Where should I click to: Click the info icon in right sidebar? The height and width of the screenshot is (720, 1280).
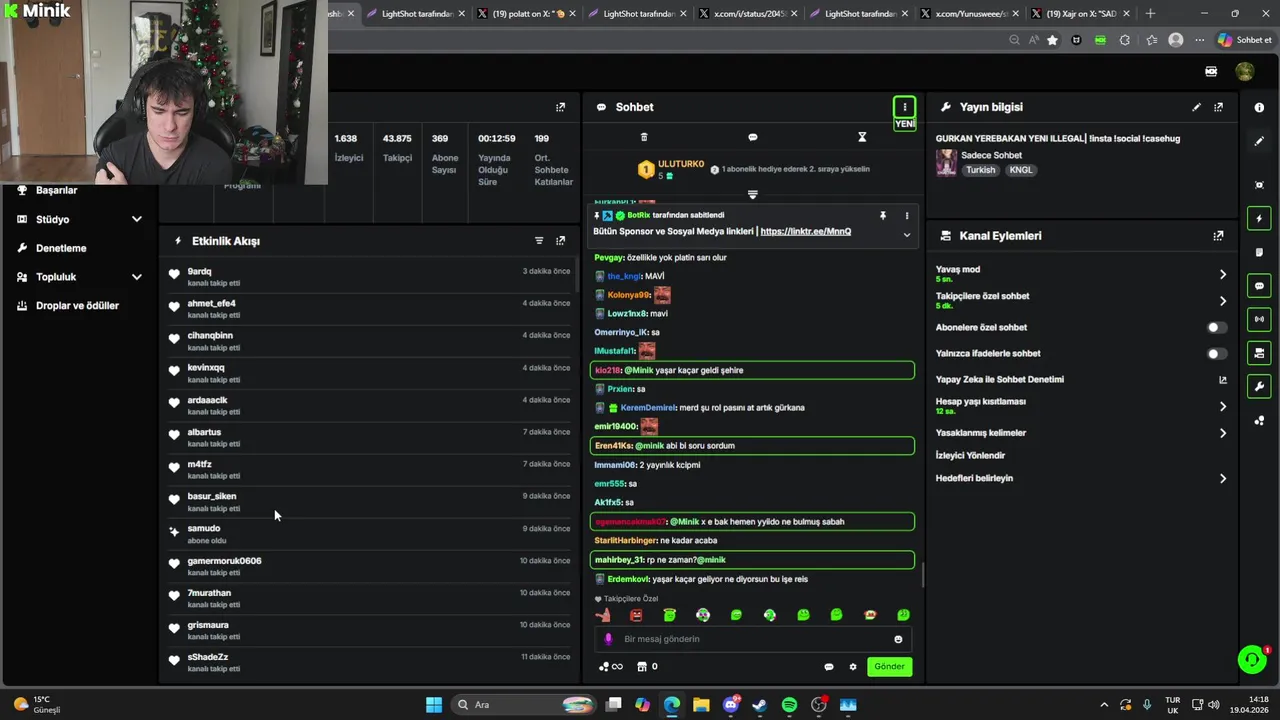[x=1259, y=107]
